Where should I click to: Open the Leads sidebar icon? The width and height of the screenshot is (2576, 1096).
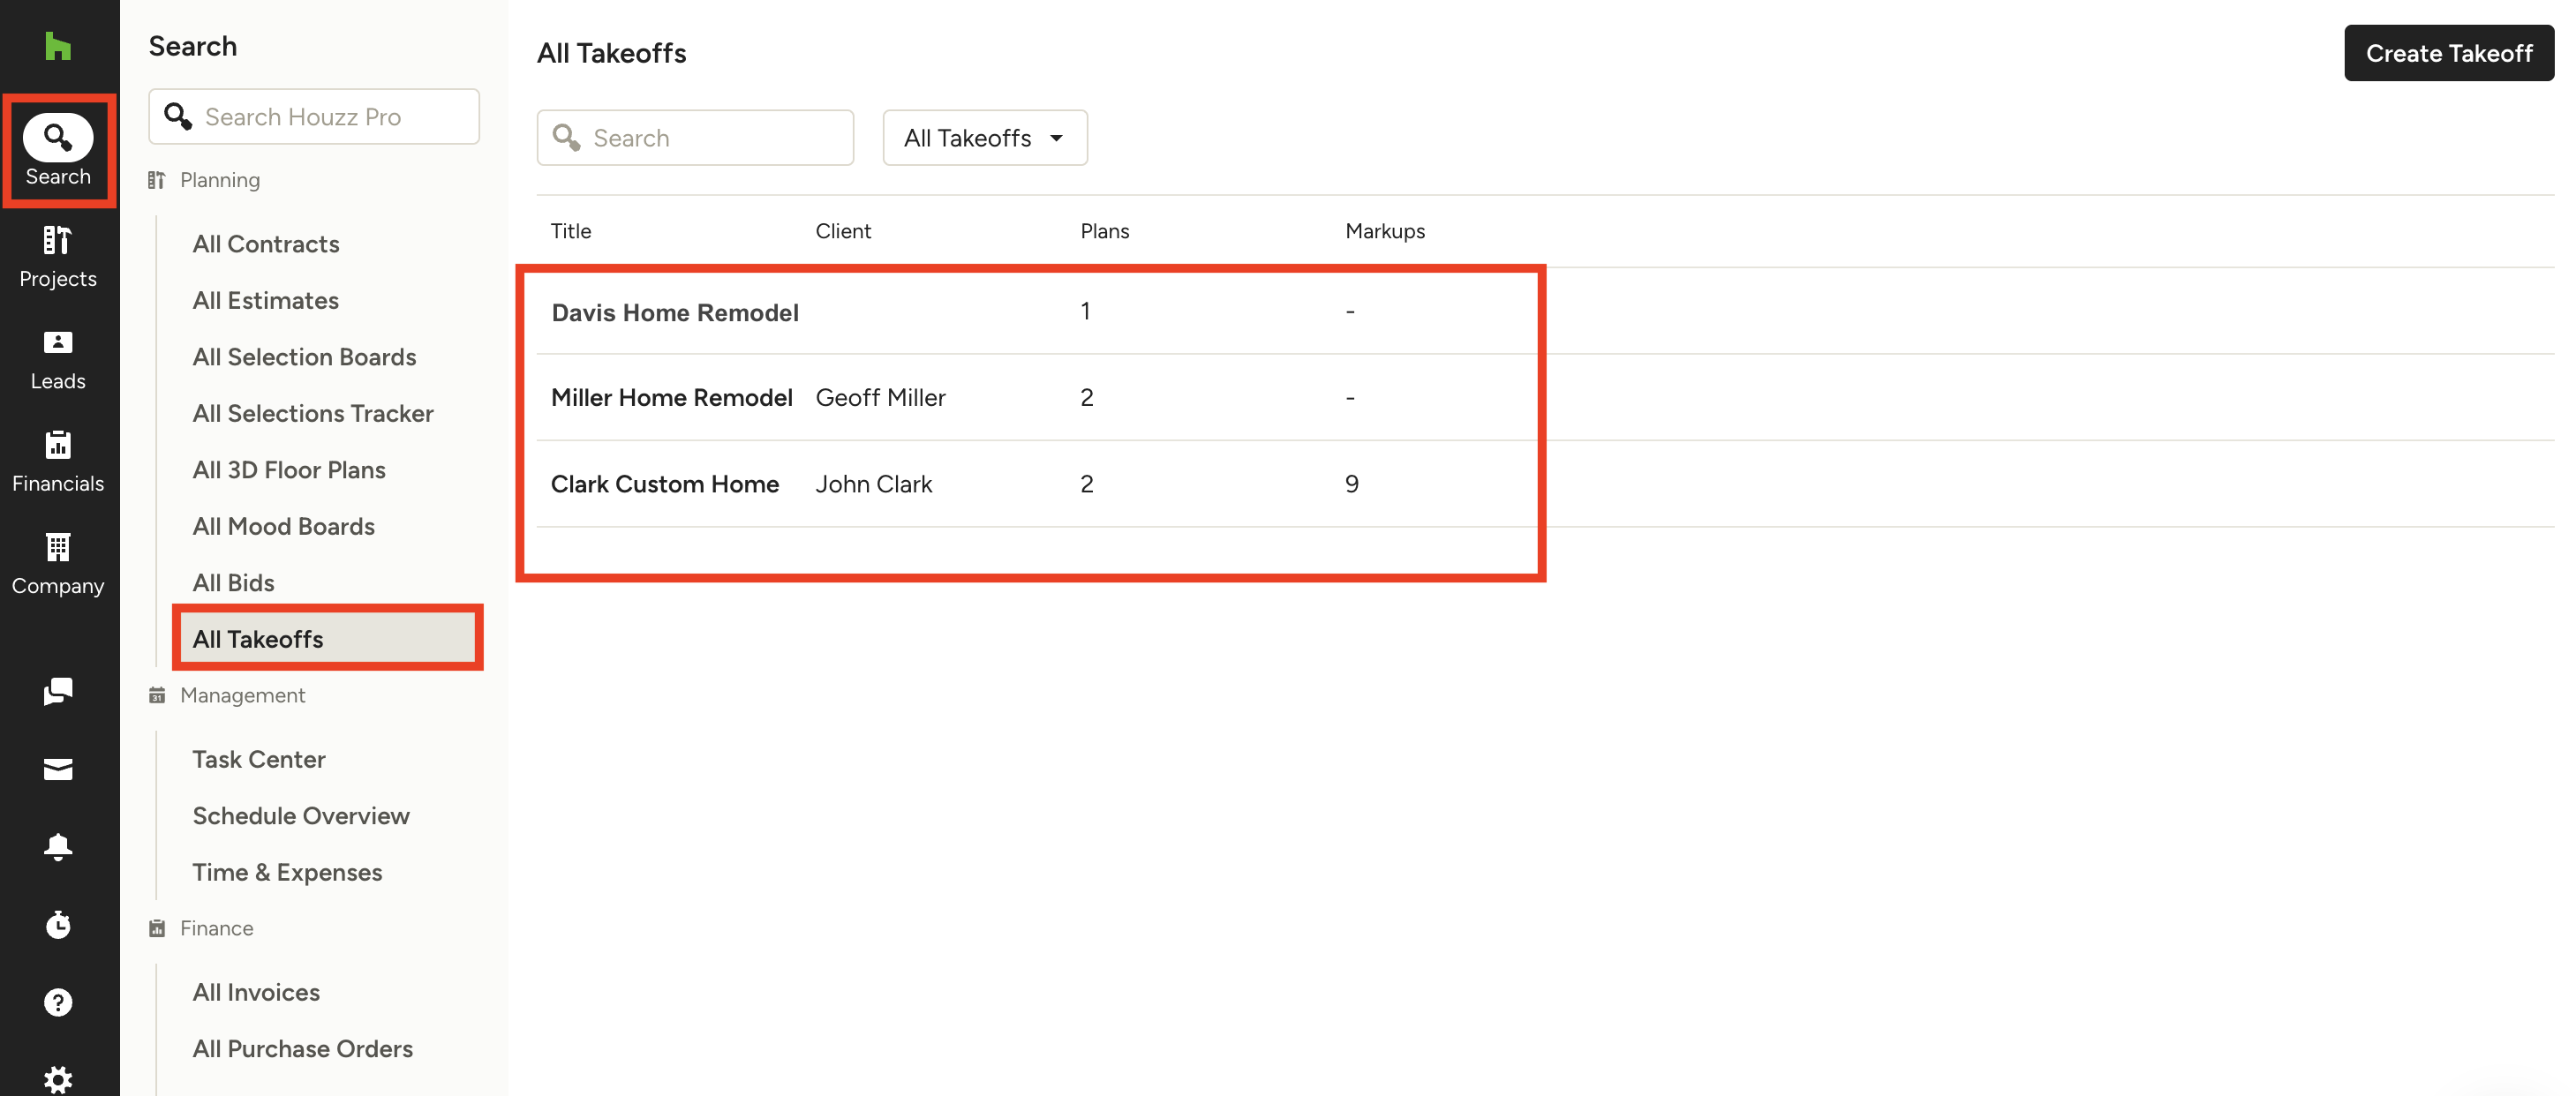(58, 359)
